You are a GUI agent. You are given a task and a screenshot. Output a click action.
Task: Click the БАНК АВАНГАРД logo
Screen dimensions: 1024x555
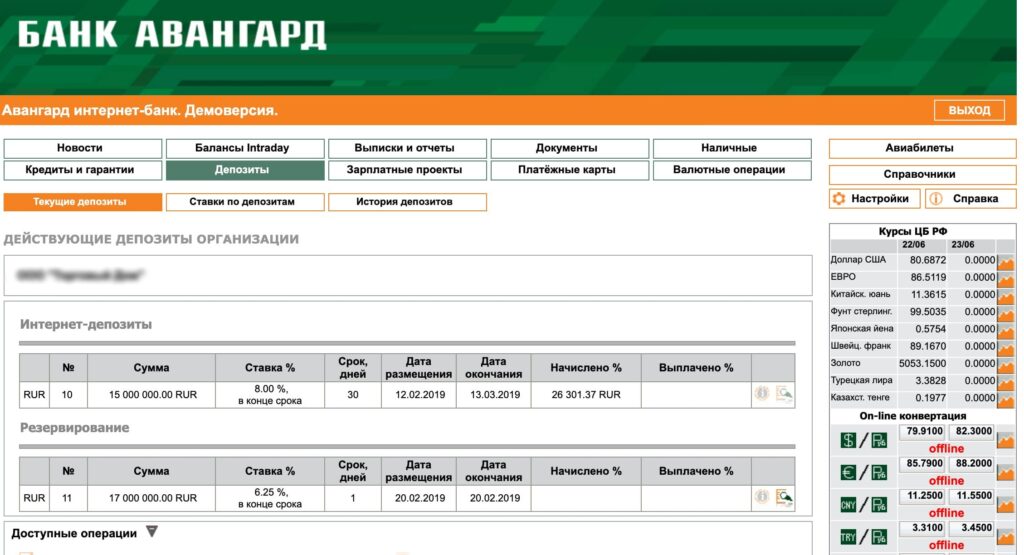coord(171,35)
